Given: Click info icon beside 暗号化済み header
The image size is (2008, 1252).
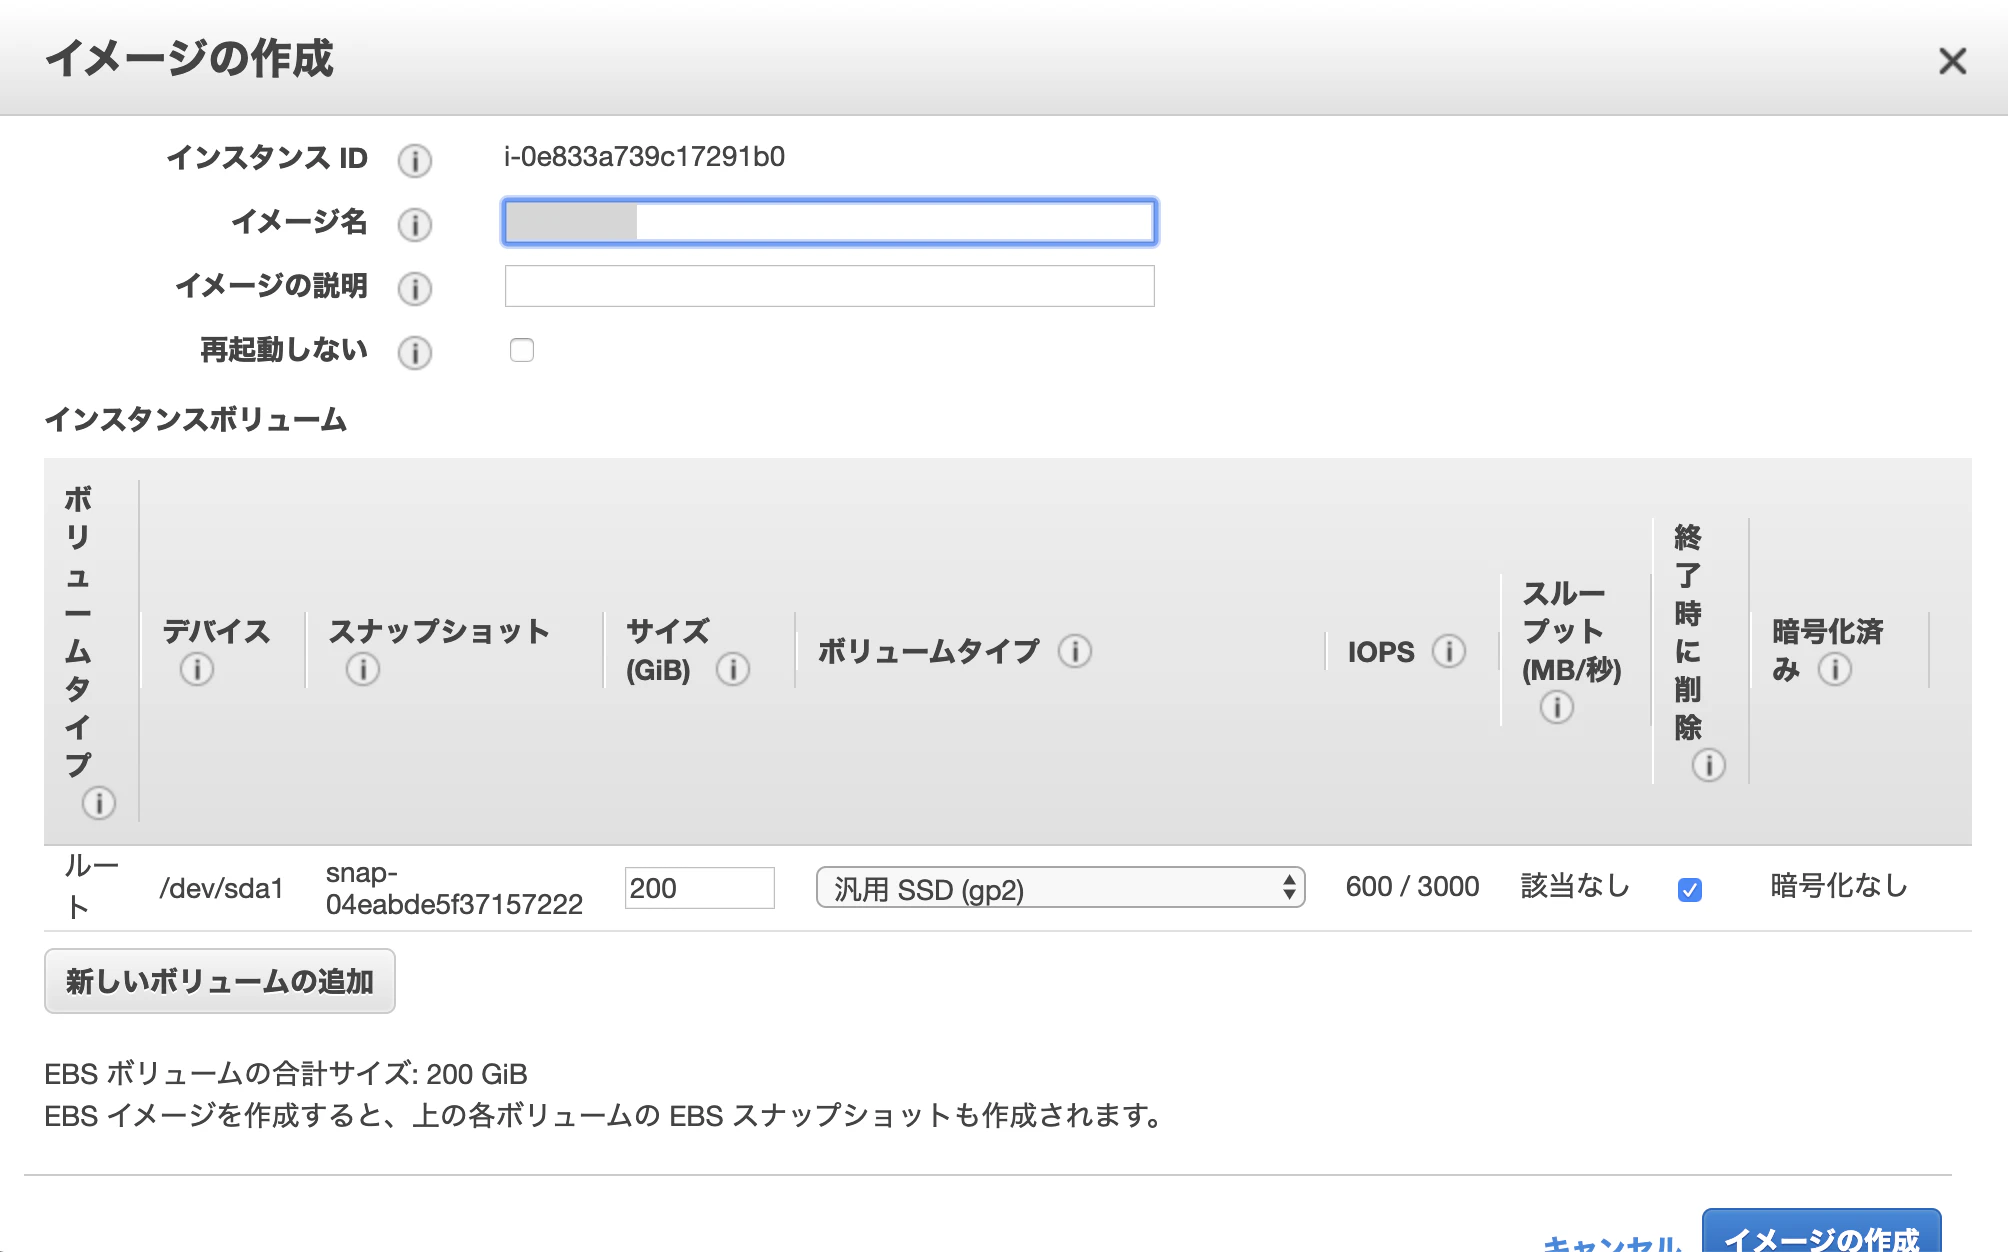Looking at the screenshot, I should point(1834,669).
